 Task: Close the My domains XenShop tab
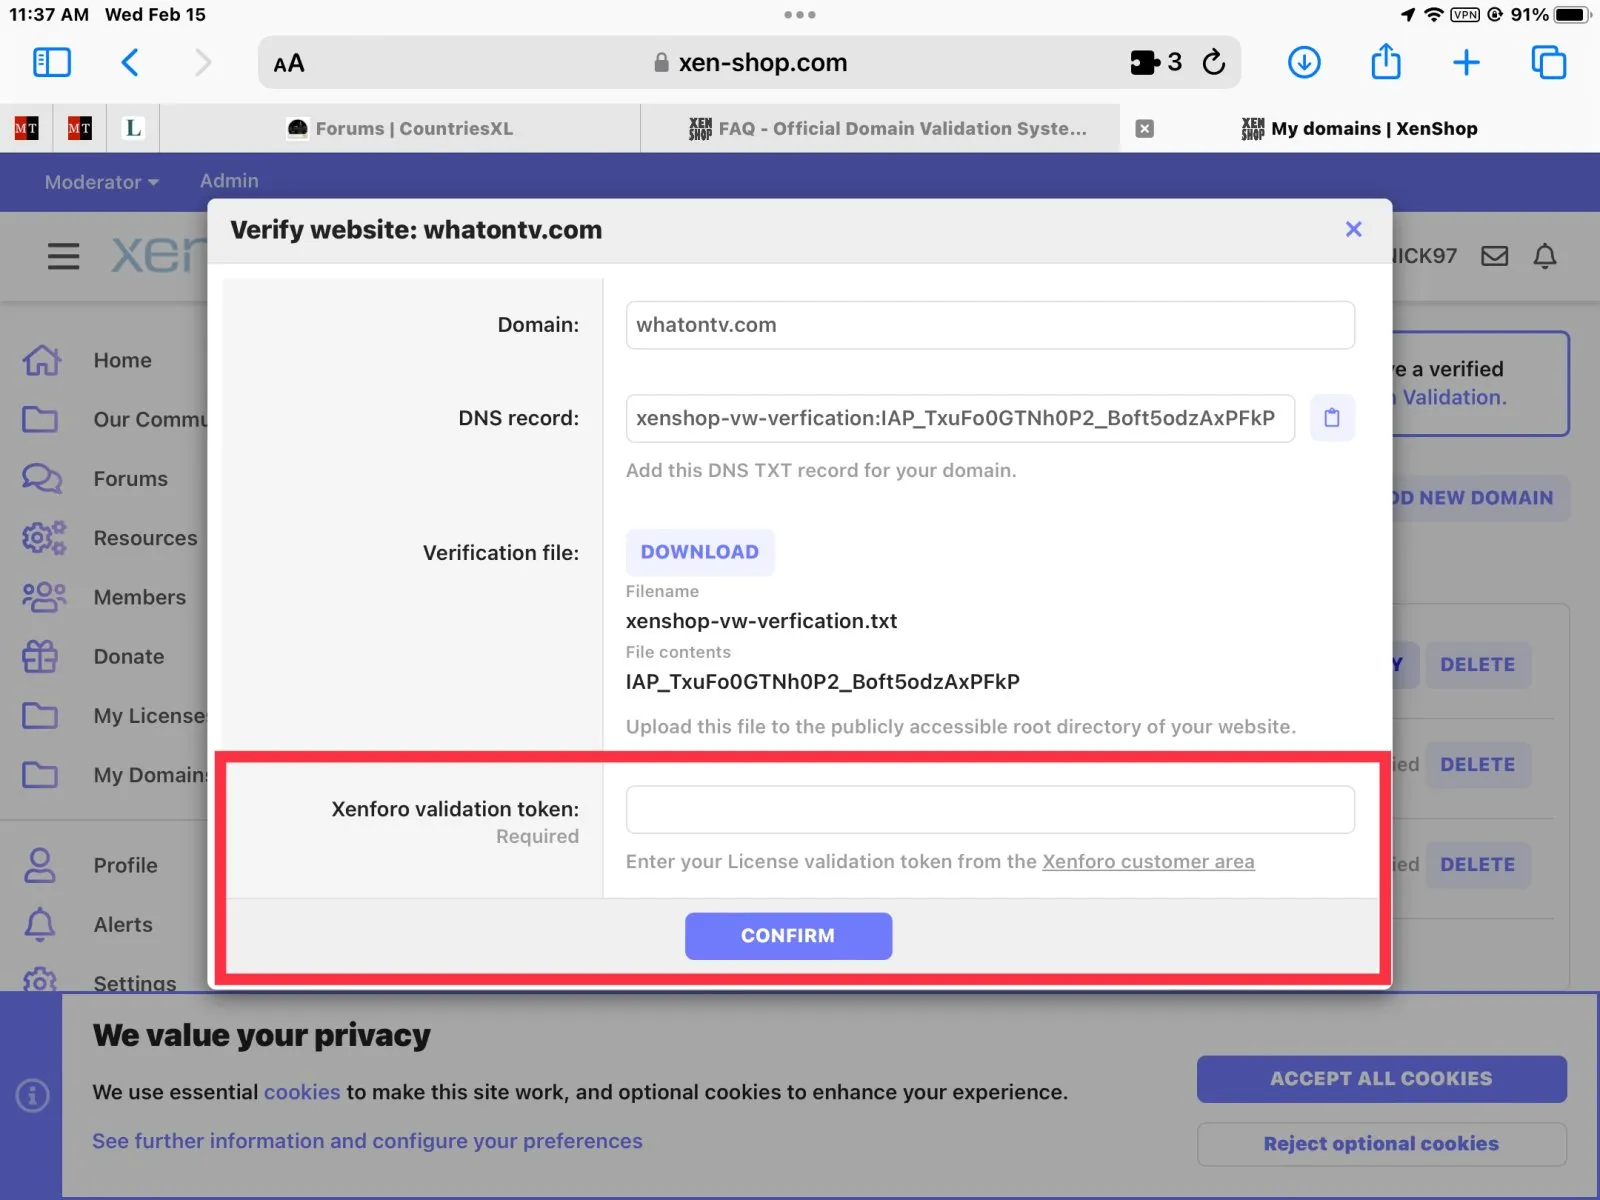tap(1145, 128)
